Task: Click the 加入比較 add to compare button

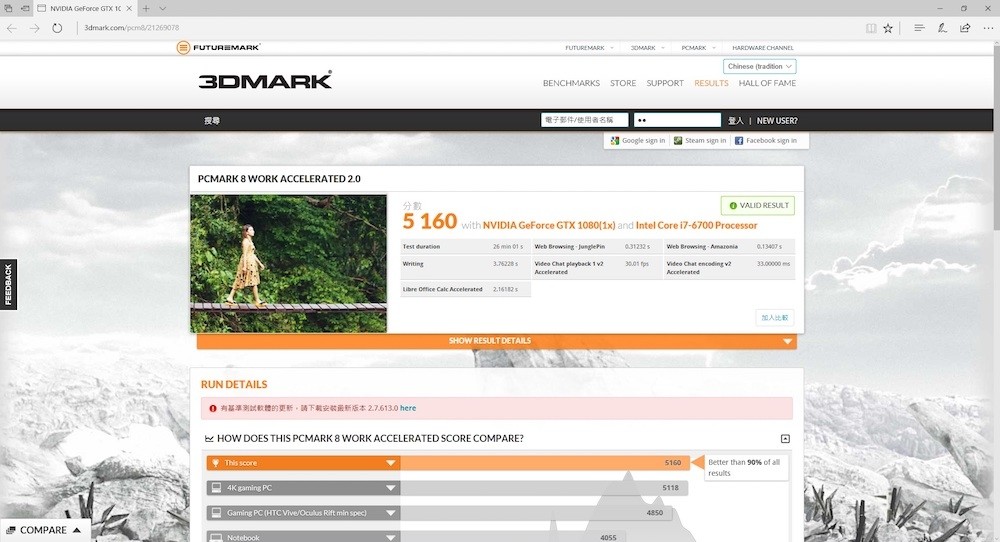Action: coord(775,318)
